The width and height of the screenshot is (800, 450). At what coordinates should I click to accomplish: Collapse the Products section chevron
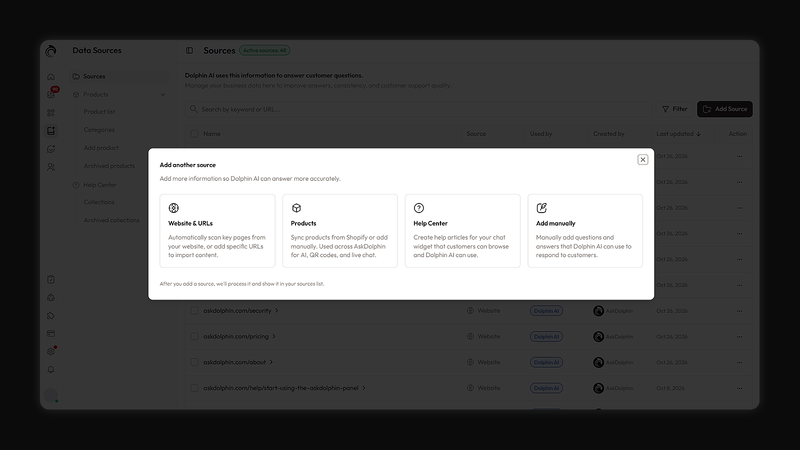pyautogui.click(x=163, y=94)
